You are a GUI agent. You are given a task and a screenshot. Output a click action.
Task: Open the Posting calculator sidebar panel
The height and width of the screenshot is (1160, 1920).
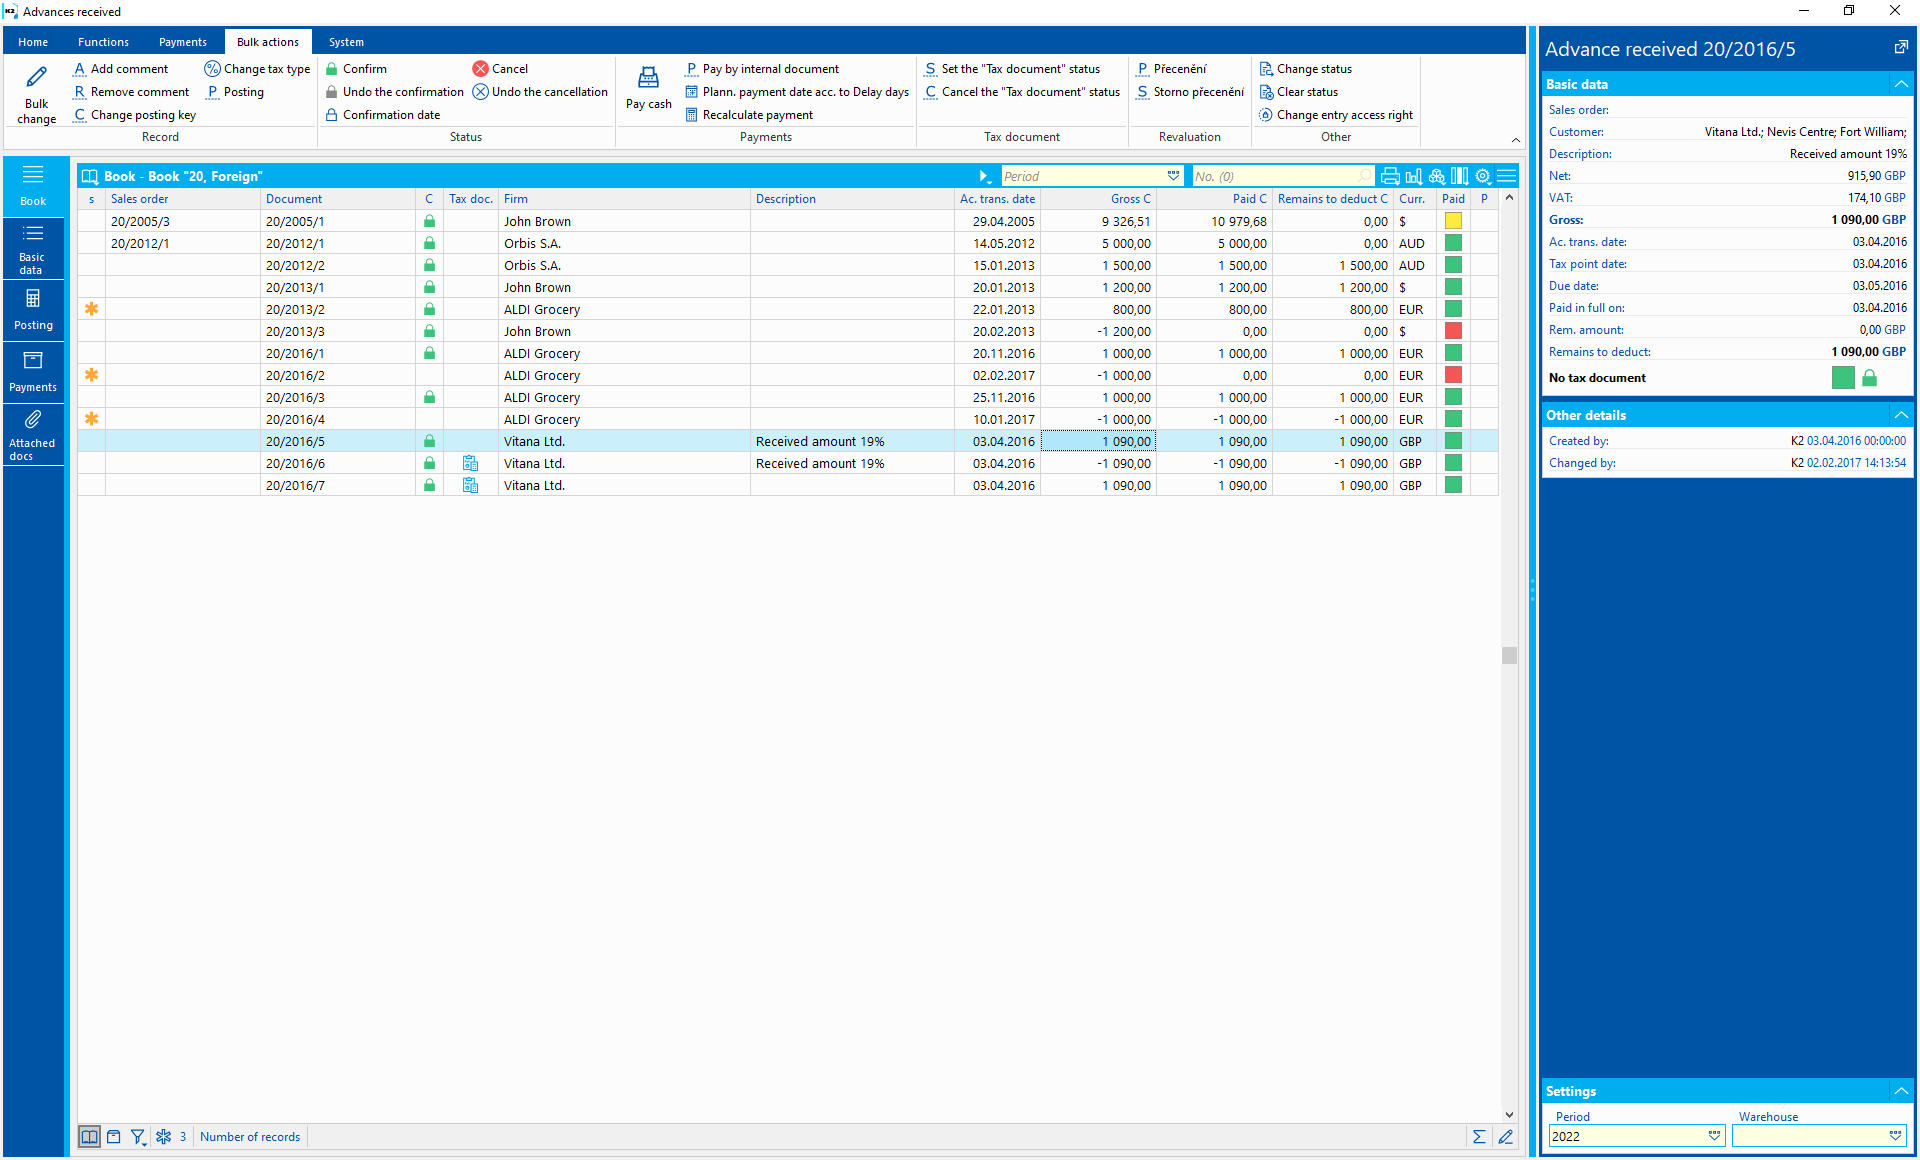(33, 310)
